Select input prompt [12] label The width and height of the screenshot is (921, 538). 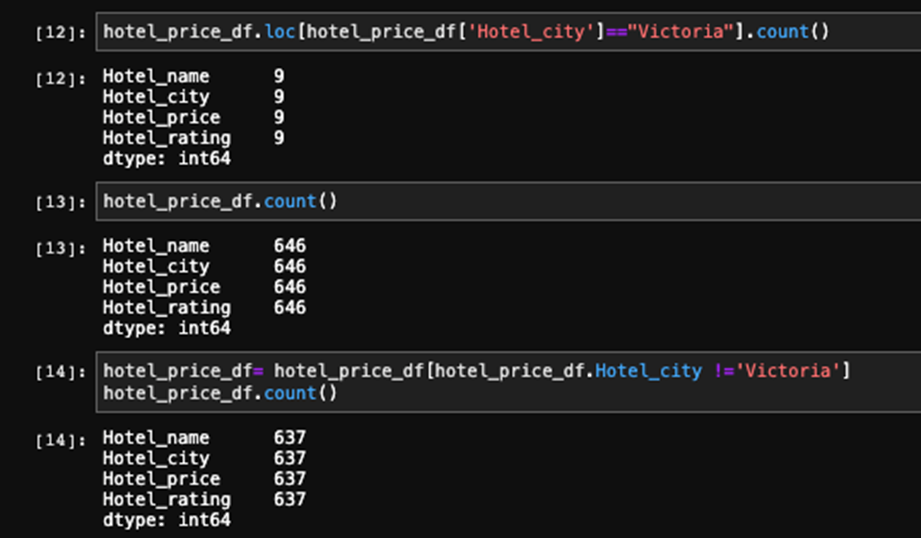pos(60,32)
